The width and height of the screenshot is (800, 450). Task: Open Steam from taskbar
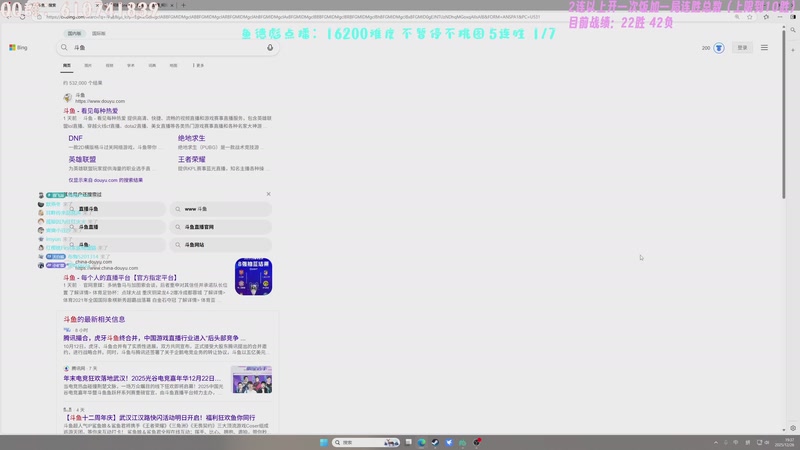[435, 442]
